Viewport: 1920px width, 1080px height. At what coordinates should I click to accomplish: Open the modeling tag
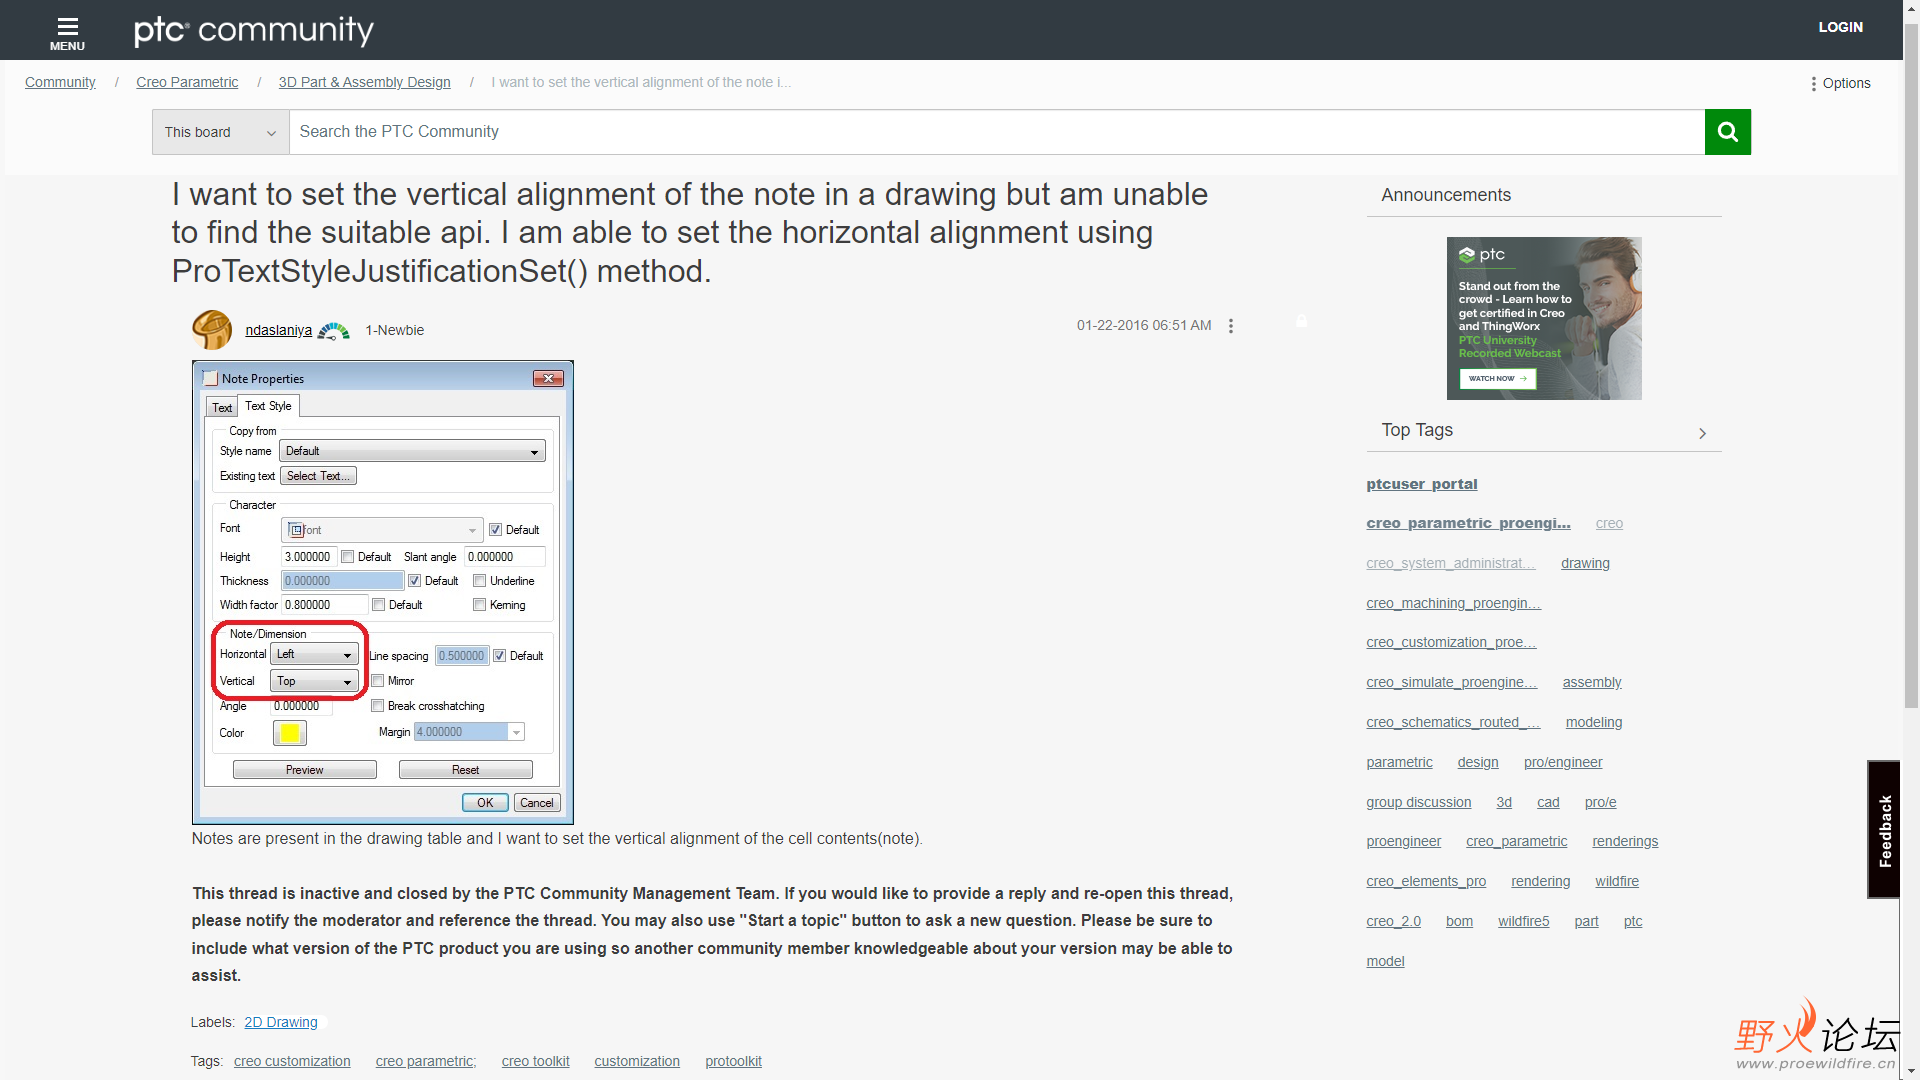1593,722
